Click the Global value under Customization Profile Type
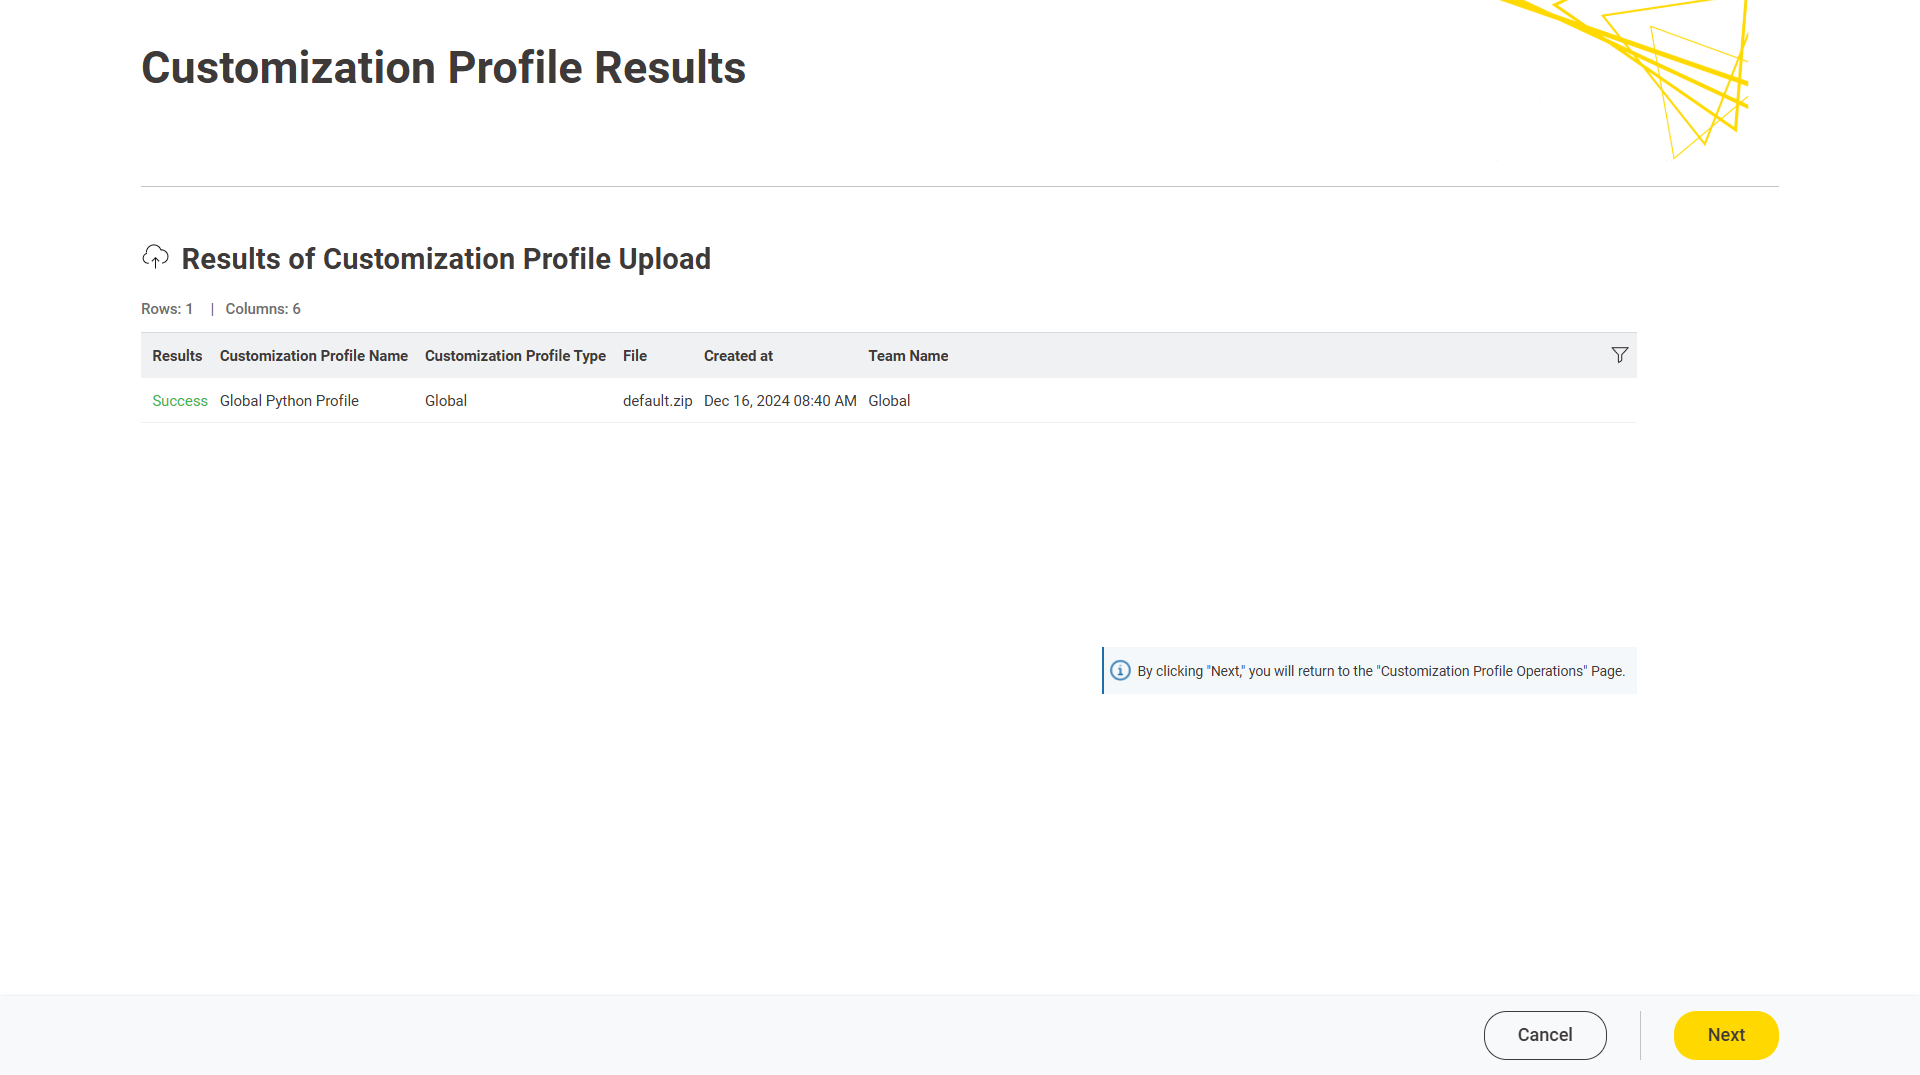1920x1075 pixels. pos(446,401)
